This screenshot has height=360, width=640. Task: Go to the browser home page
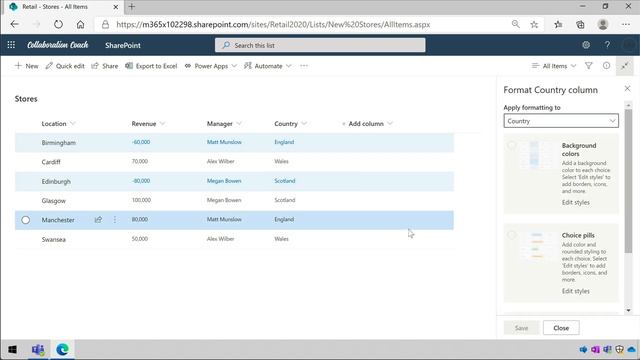click(80, 24)
